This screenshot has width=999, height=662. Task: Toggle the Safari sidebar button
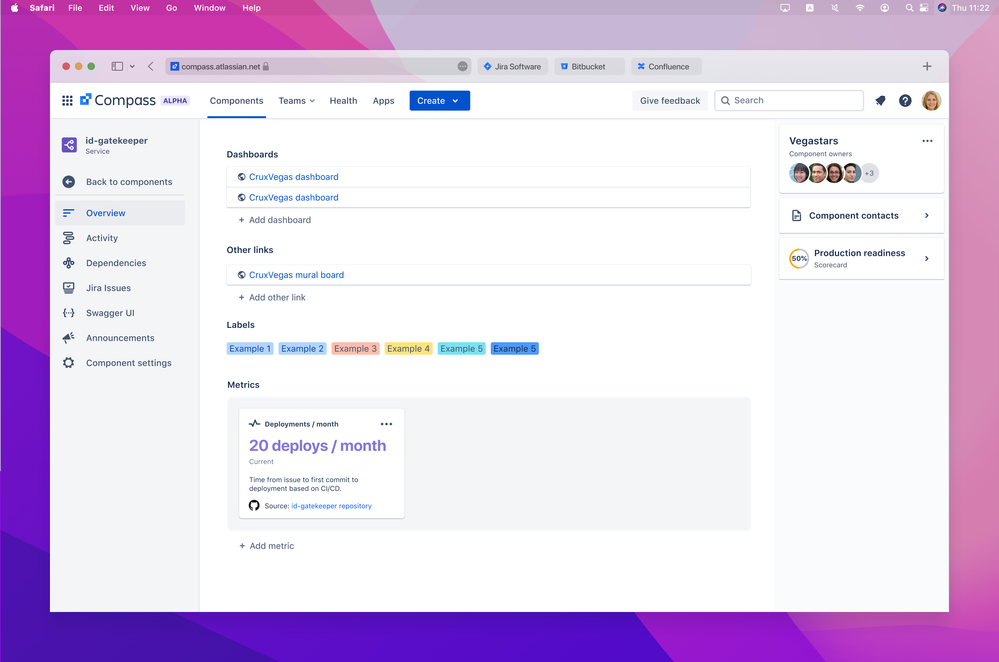(x=117, y=66)
